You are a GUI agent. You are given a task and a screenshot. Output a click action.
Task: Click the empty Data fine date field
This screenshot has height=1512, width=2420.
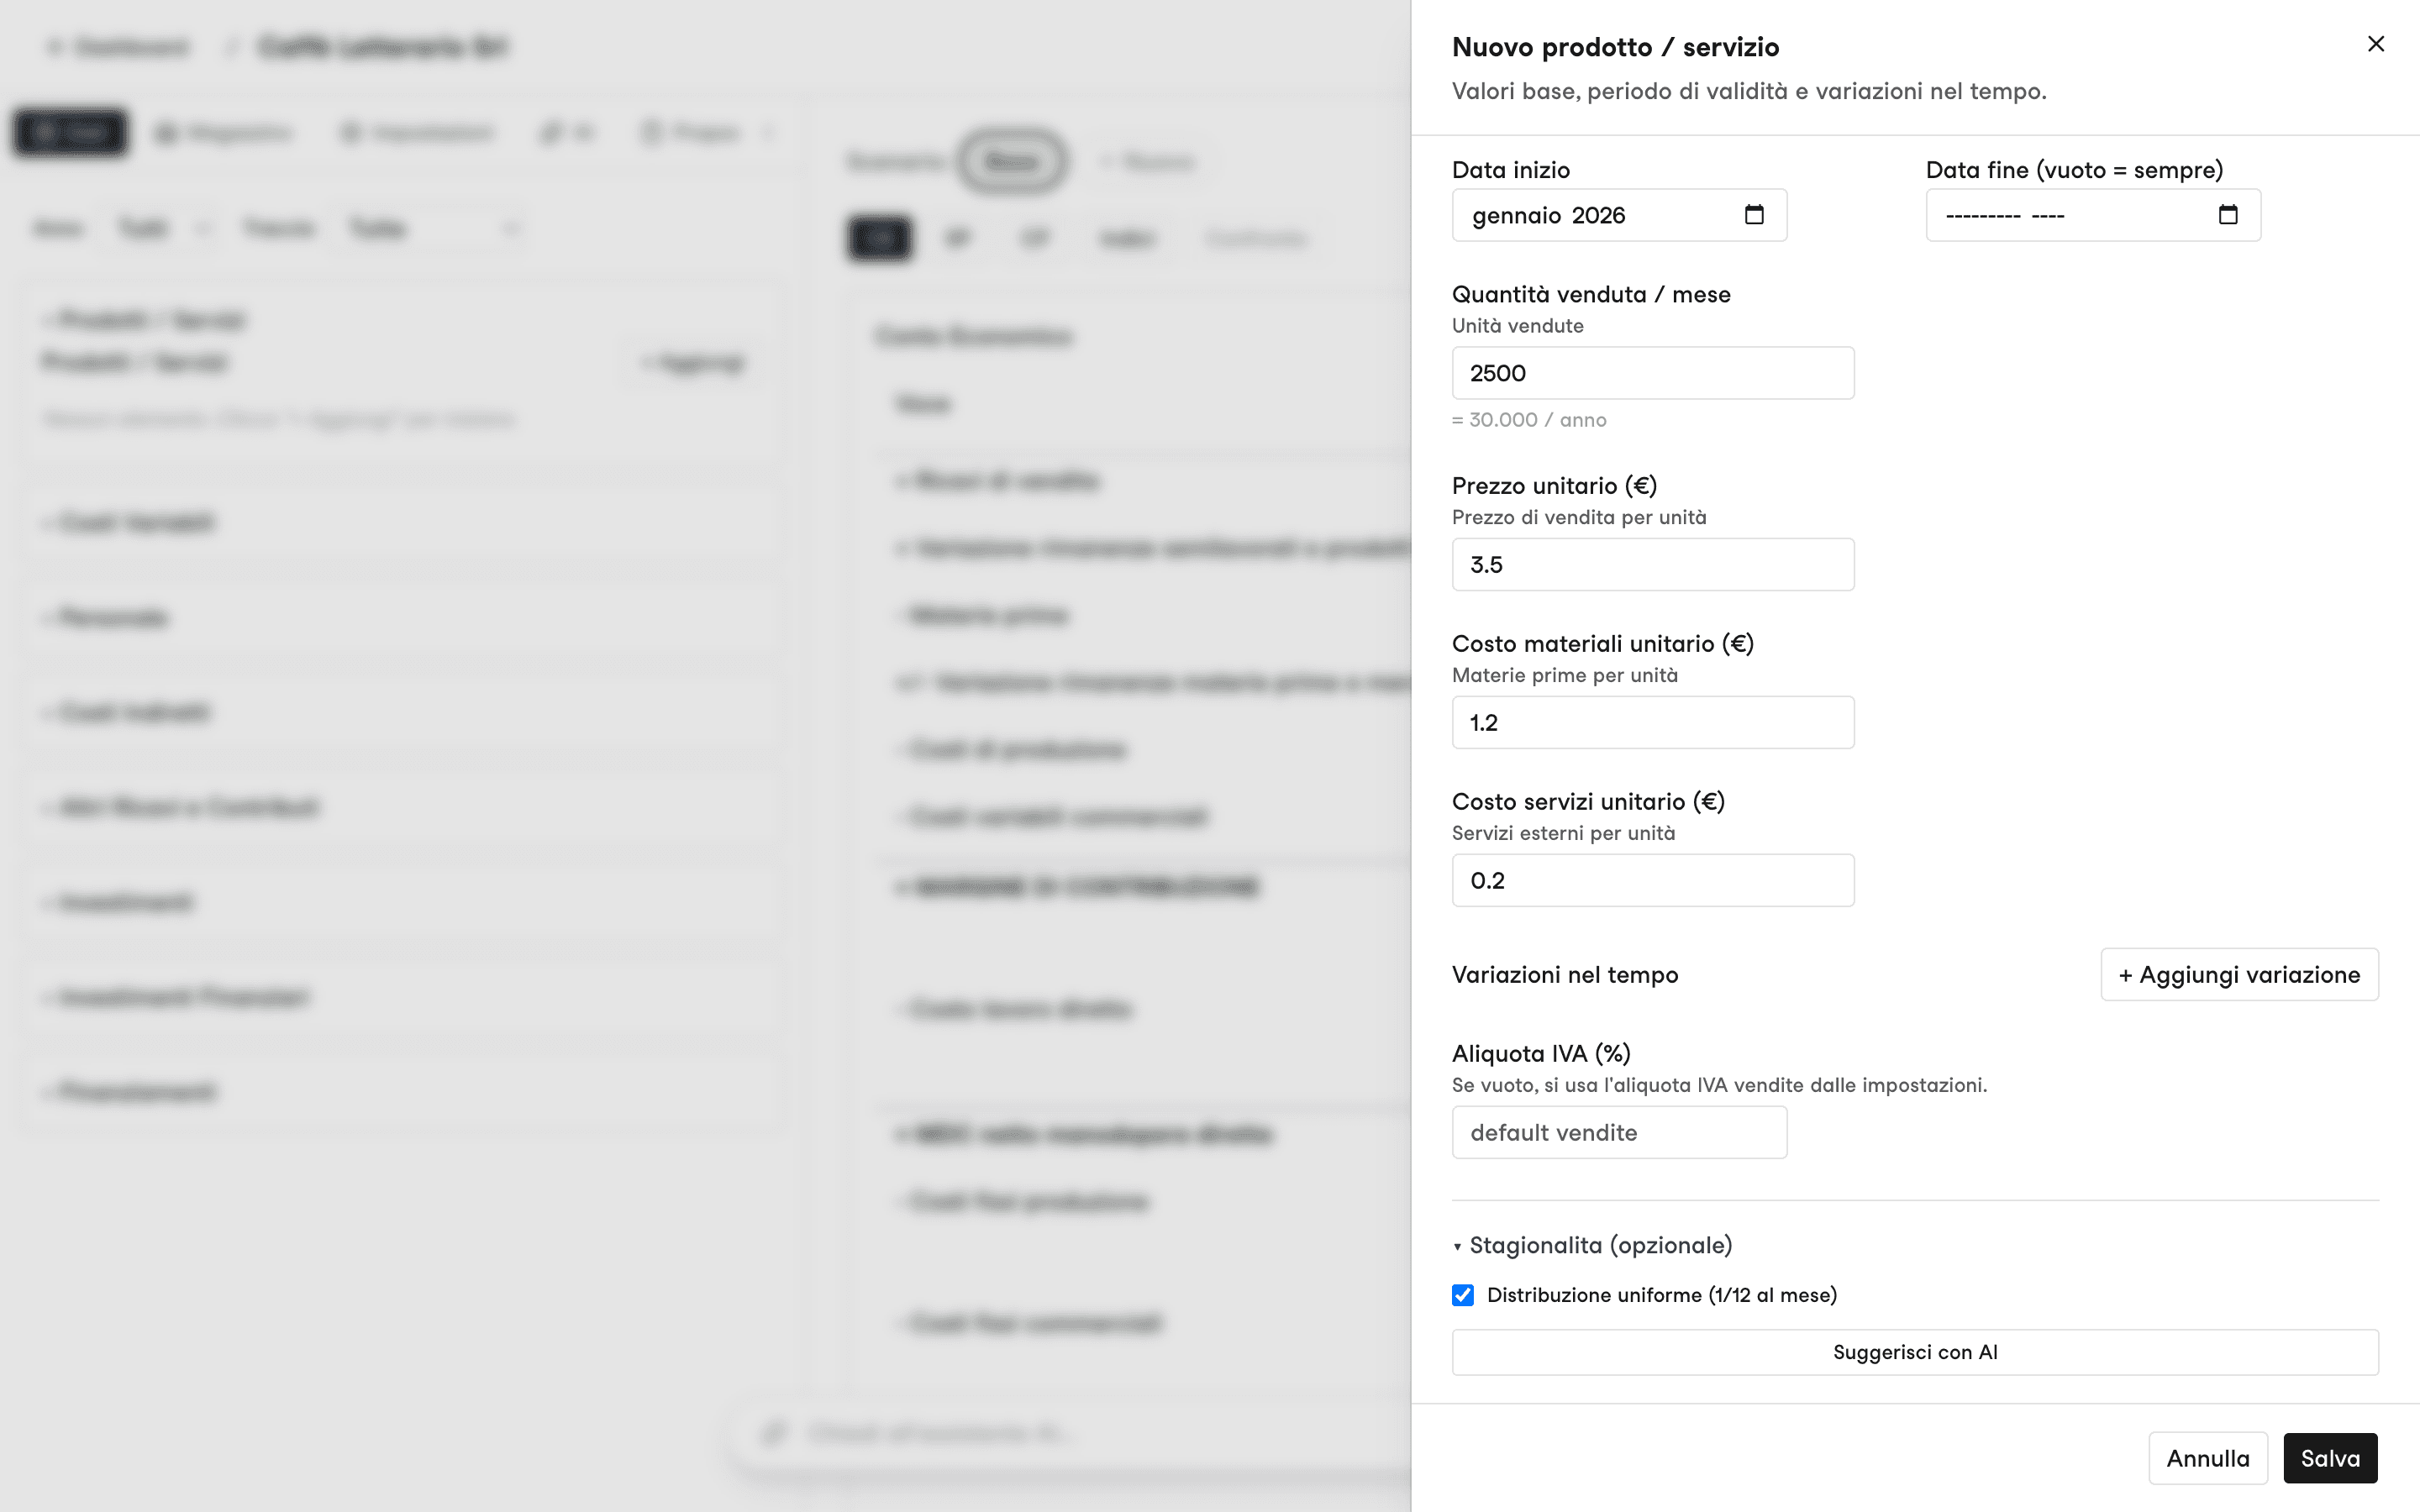point(2093,215)
